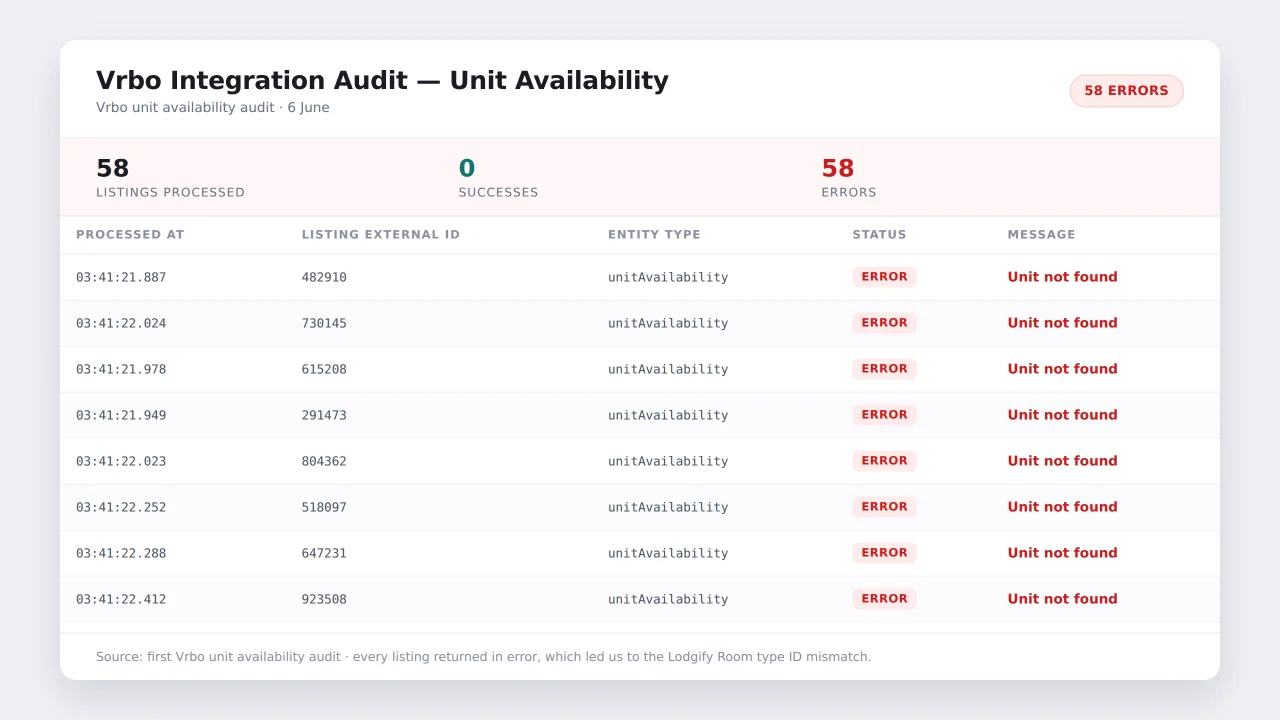The image size is (1280, 720).
Task: Click listing ID 923508
Action: [x=324, y=599]
